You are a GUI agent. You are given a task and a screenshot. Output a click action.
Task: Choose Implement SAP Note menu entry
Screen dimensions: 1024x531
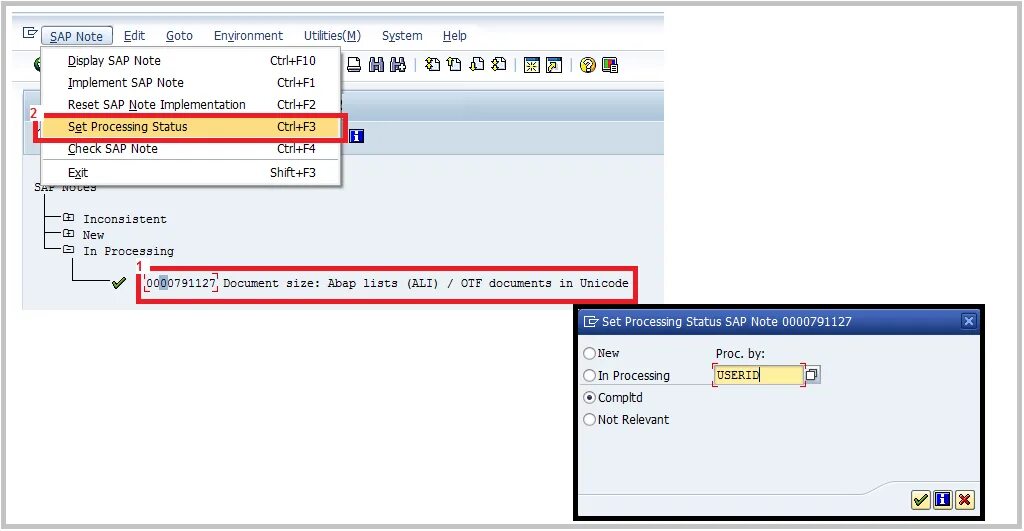pos(191,83)
